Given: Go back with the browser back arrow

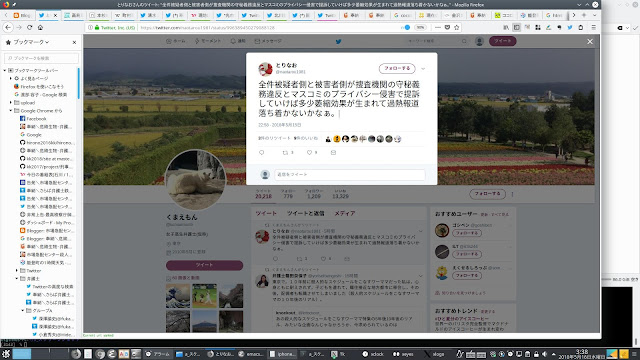Looking at the screenshot, I should (8, 27).
